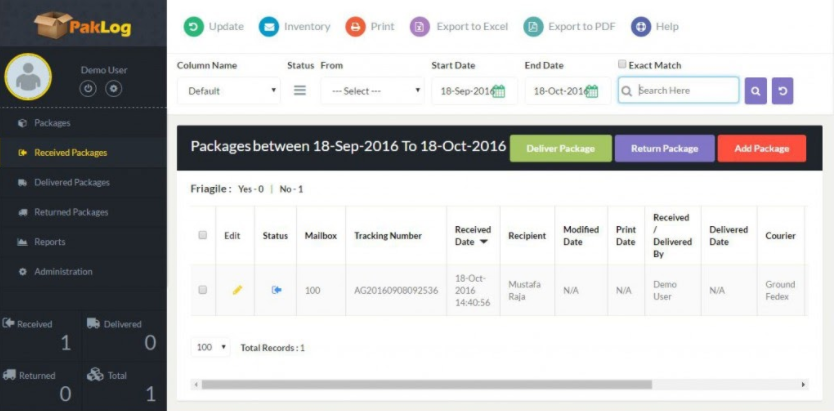Open user settings gear under Demo User

[x=113, y=89]
